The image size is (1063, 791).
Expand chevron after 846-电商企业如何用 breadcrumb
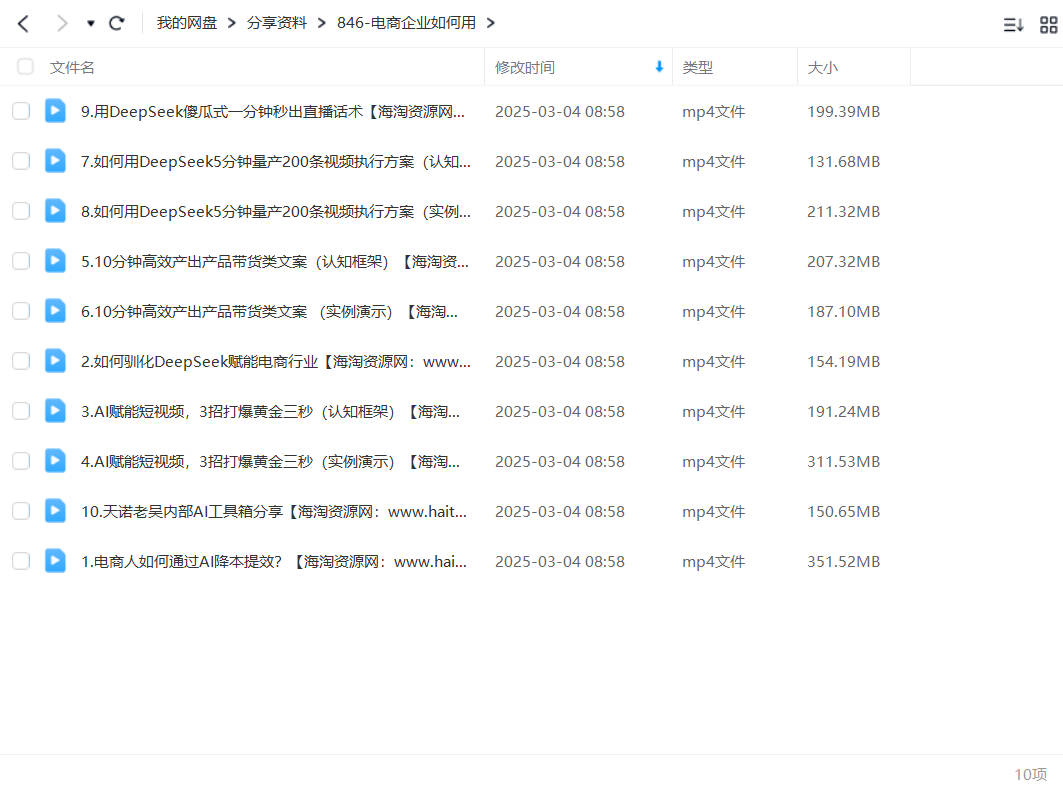coord(491,23)
